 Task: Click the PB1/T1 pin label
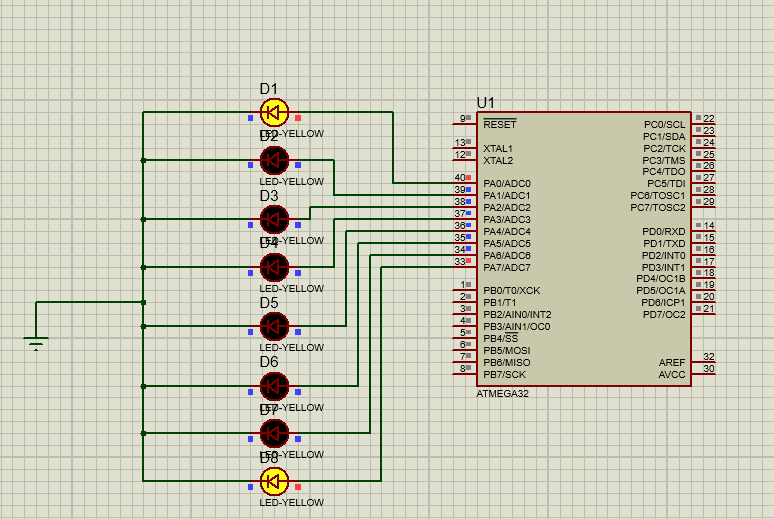pos(500,303)
